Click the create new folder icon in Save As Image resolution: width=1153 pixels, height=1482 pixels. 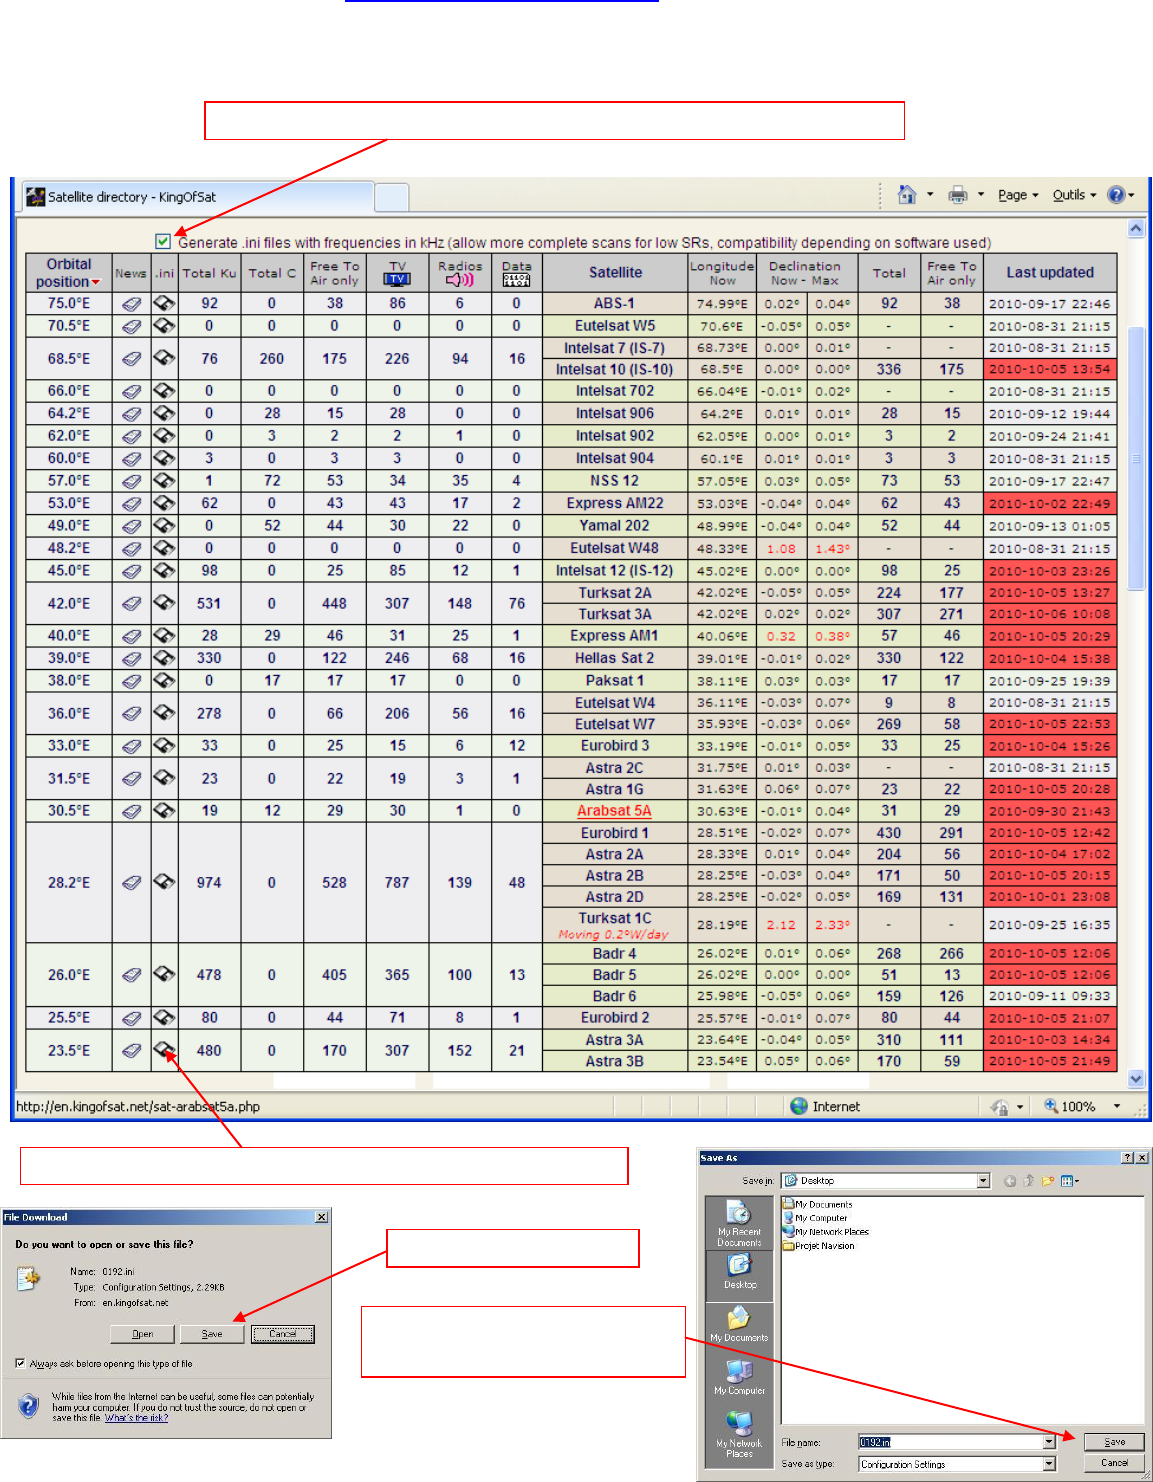pyautogui.click(x=1048, y=1181)
